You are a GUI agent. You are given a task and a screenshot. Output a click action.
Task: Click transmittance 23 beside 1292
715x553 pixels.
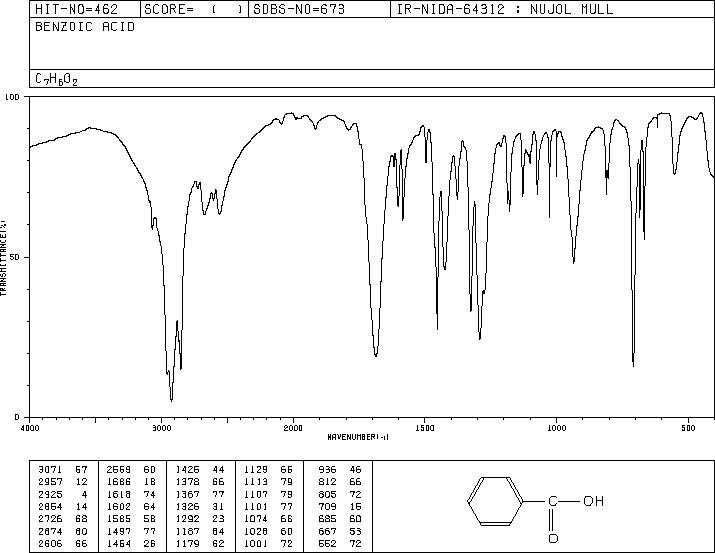218,519
